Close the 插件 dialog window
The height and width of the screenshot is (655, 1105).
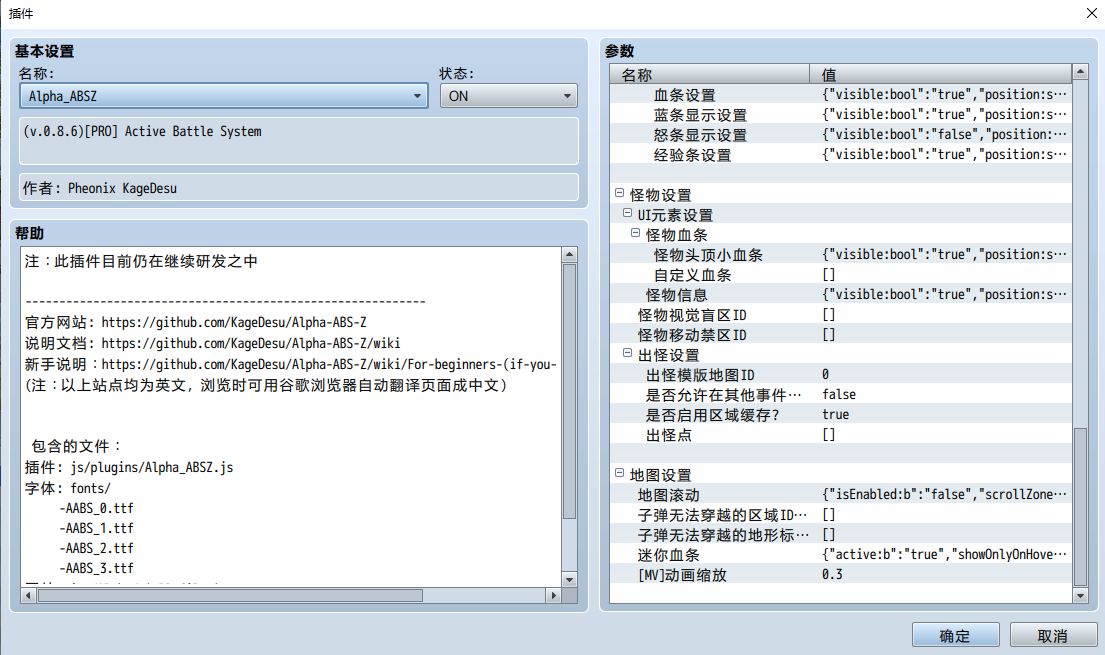pyautogui.click(x=1091, y=13)
